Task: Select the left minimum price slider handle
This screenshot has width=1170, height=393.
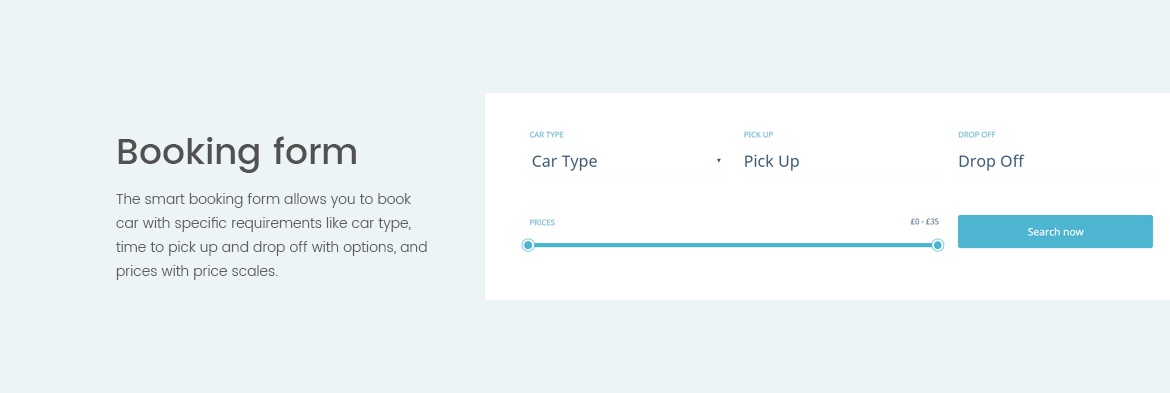Action: (x=528, y=245)
